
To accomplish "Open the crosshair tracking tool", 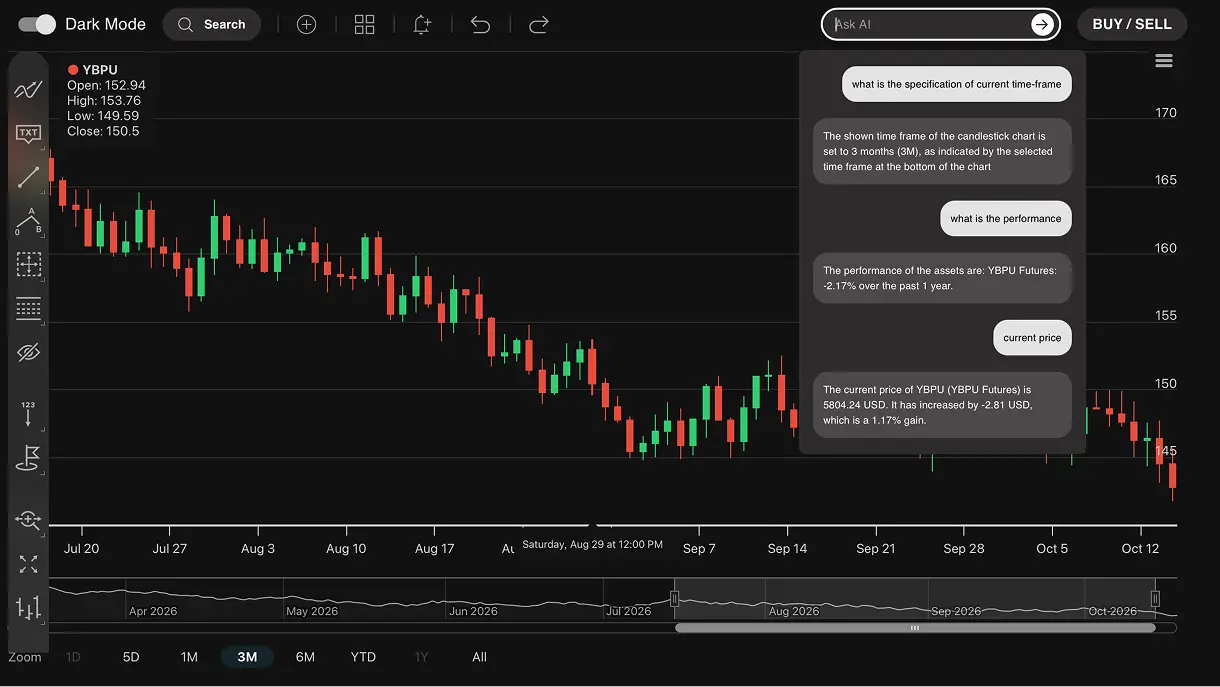I will coord(28,520).
